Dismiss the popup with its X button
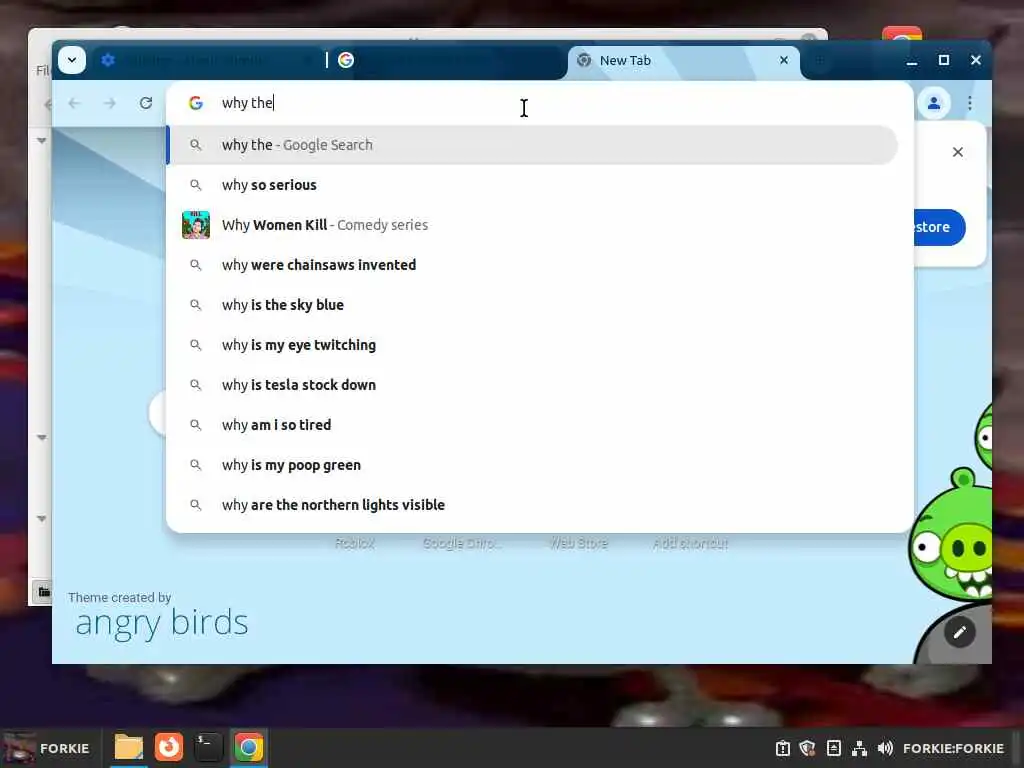This screenshot has height=768, width=1024. 957,152
